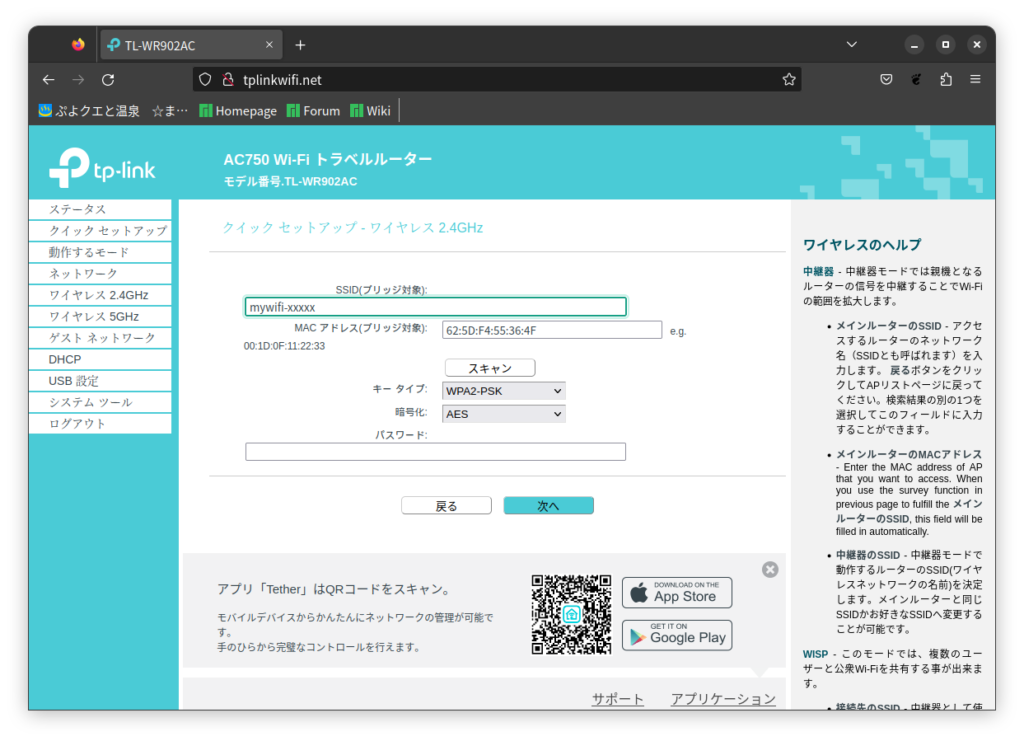Open the ワイヤレス 5GHz menu item
1024x741 pixels.
[x=101, y=317]
